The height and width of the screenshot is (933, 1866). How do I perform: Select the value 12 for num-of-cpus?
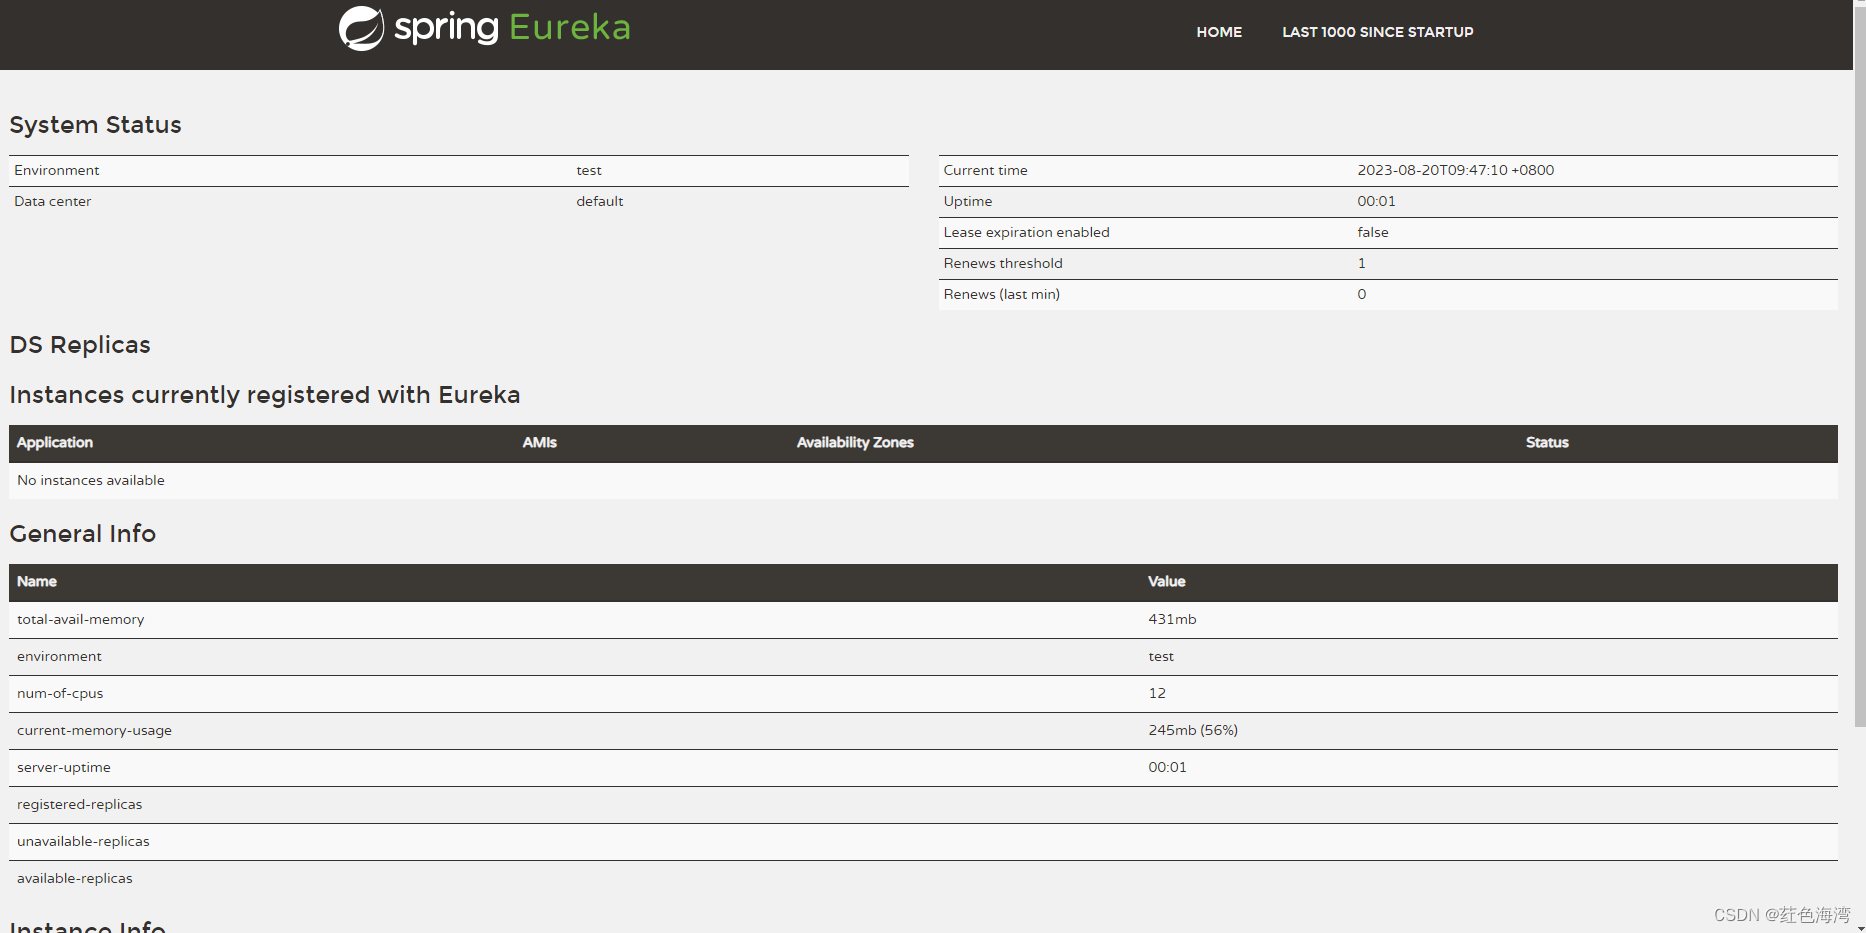pyautogui.click(x=1157, y=694)
